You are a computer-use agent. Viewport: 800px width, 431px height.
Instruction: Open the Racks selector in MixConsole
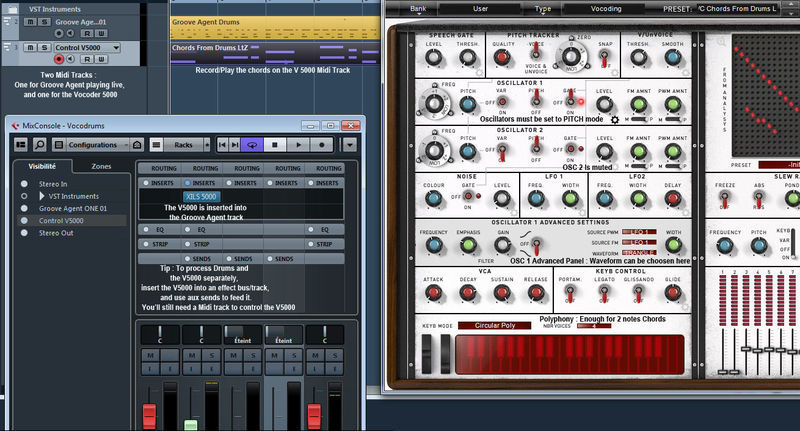click(184, 145)
